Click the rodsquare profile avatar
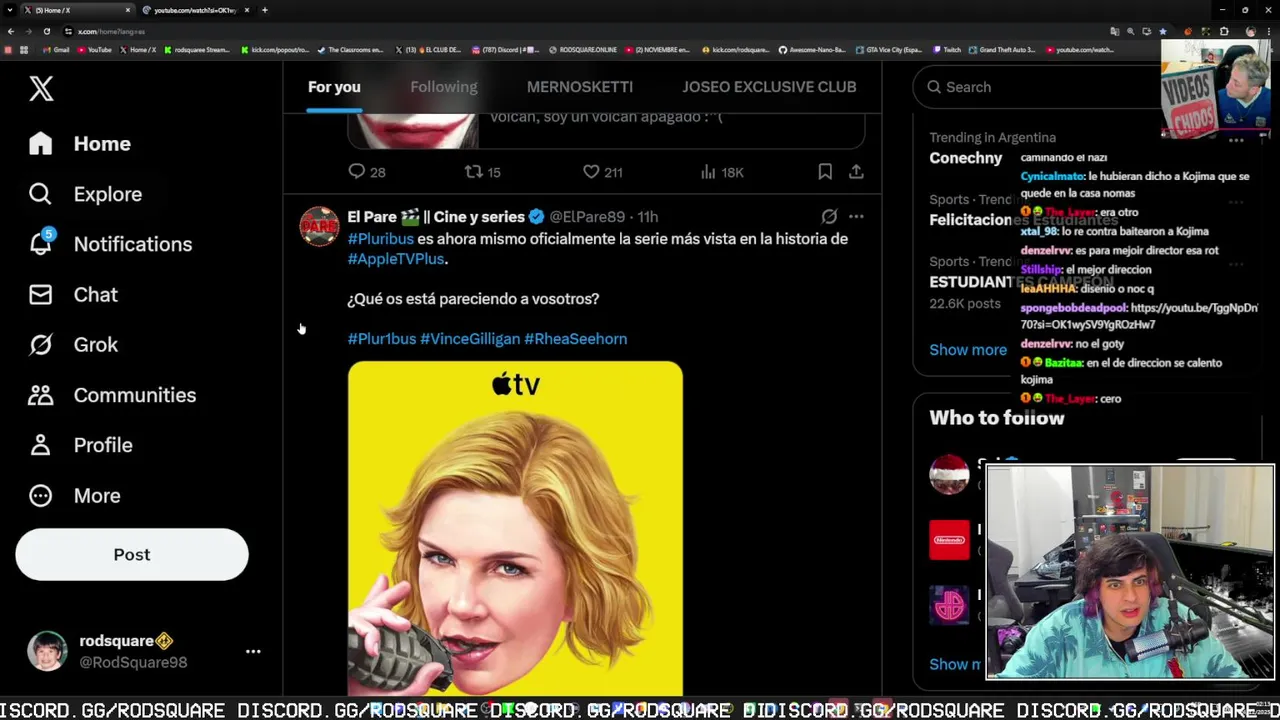This screenshot has width=1280, height=720. pos(47,651)
